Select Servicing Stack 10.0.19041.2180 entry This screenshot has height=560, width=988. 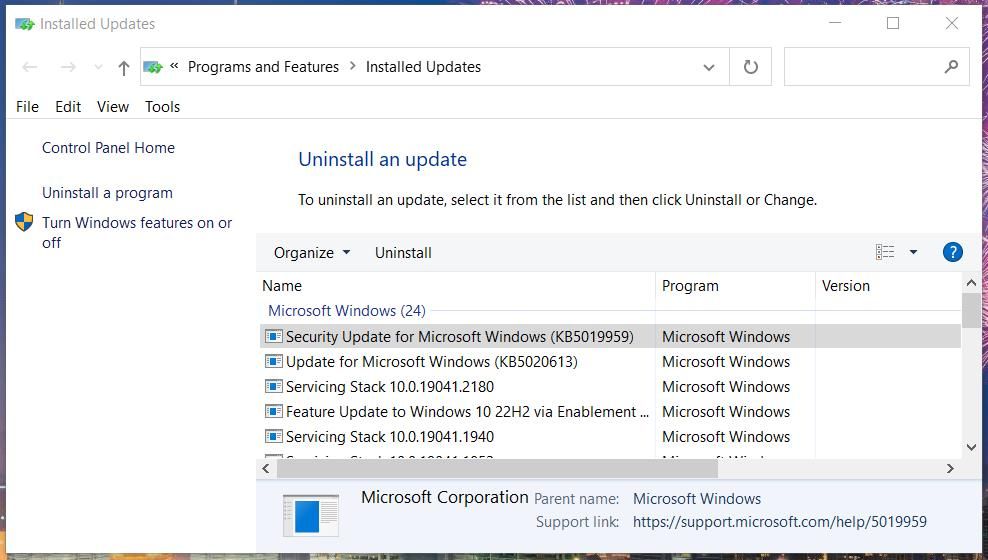pos(390,387)
